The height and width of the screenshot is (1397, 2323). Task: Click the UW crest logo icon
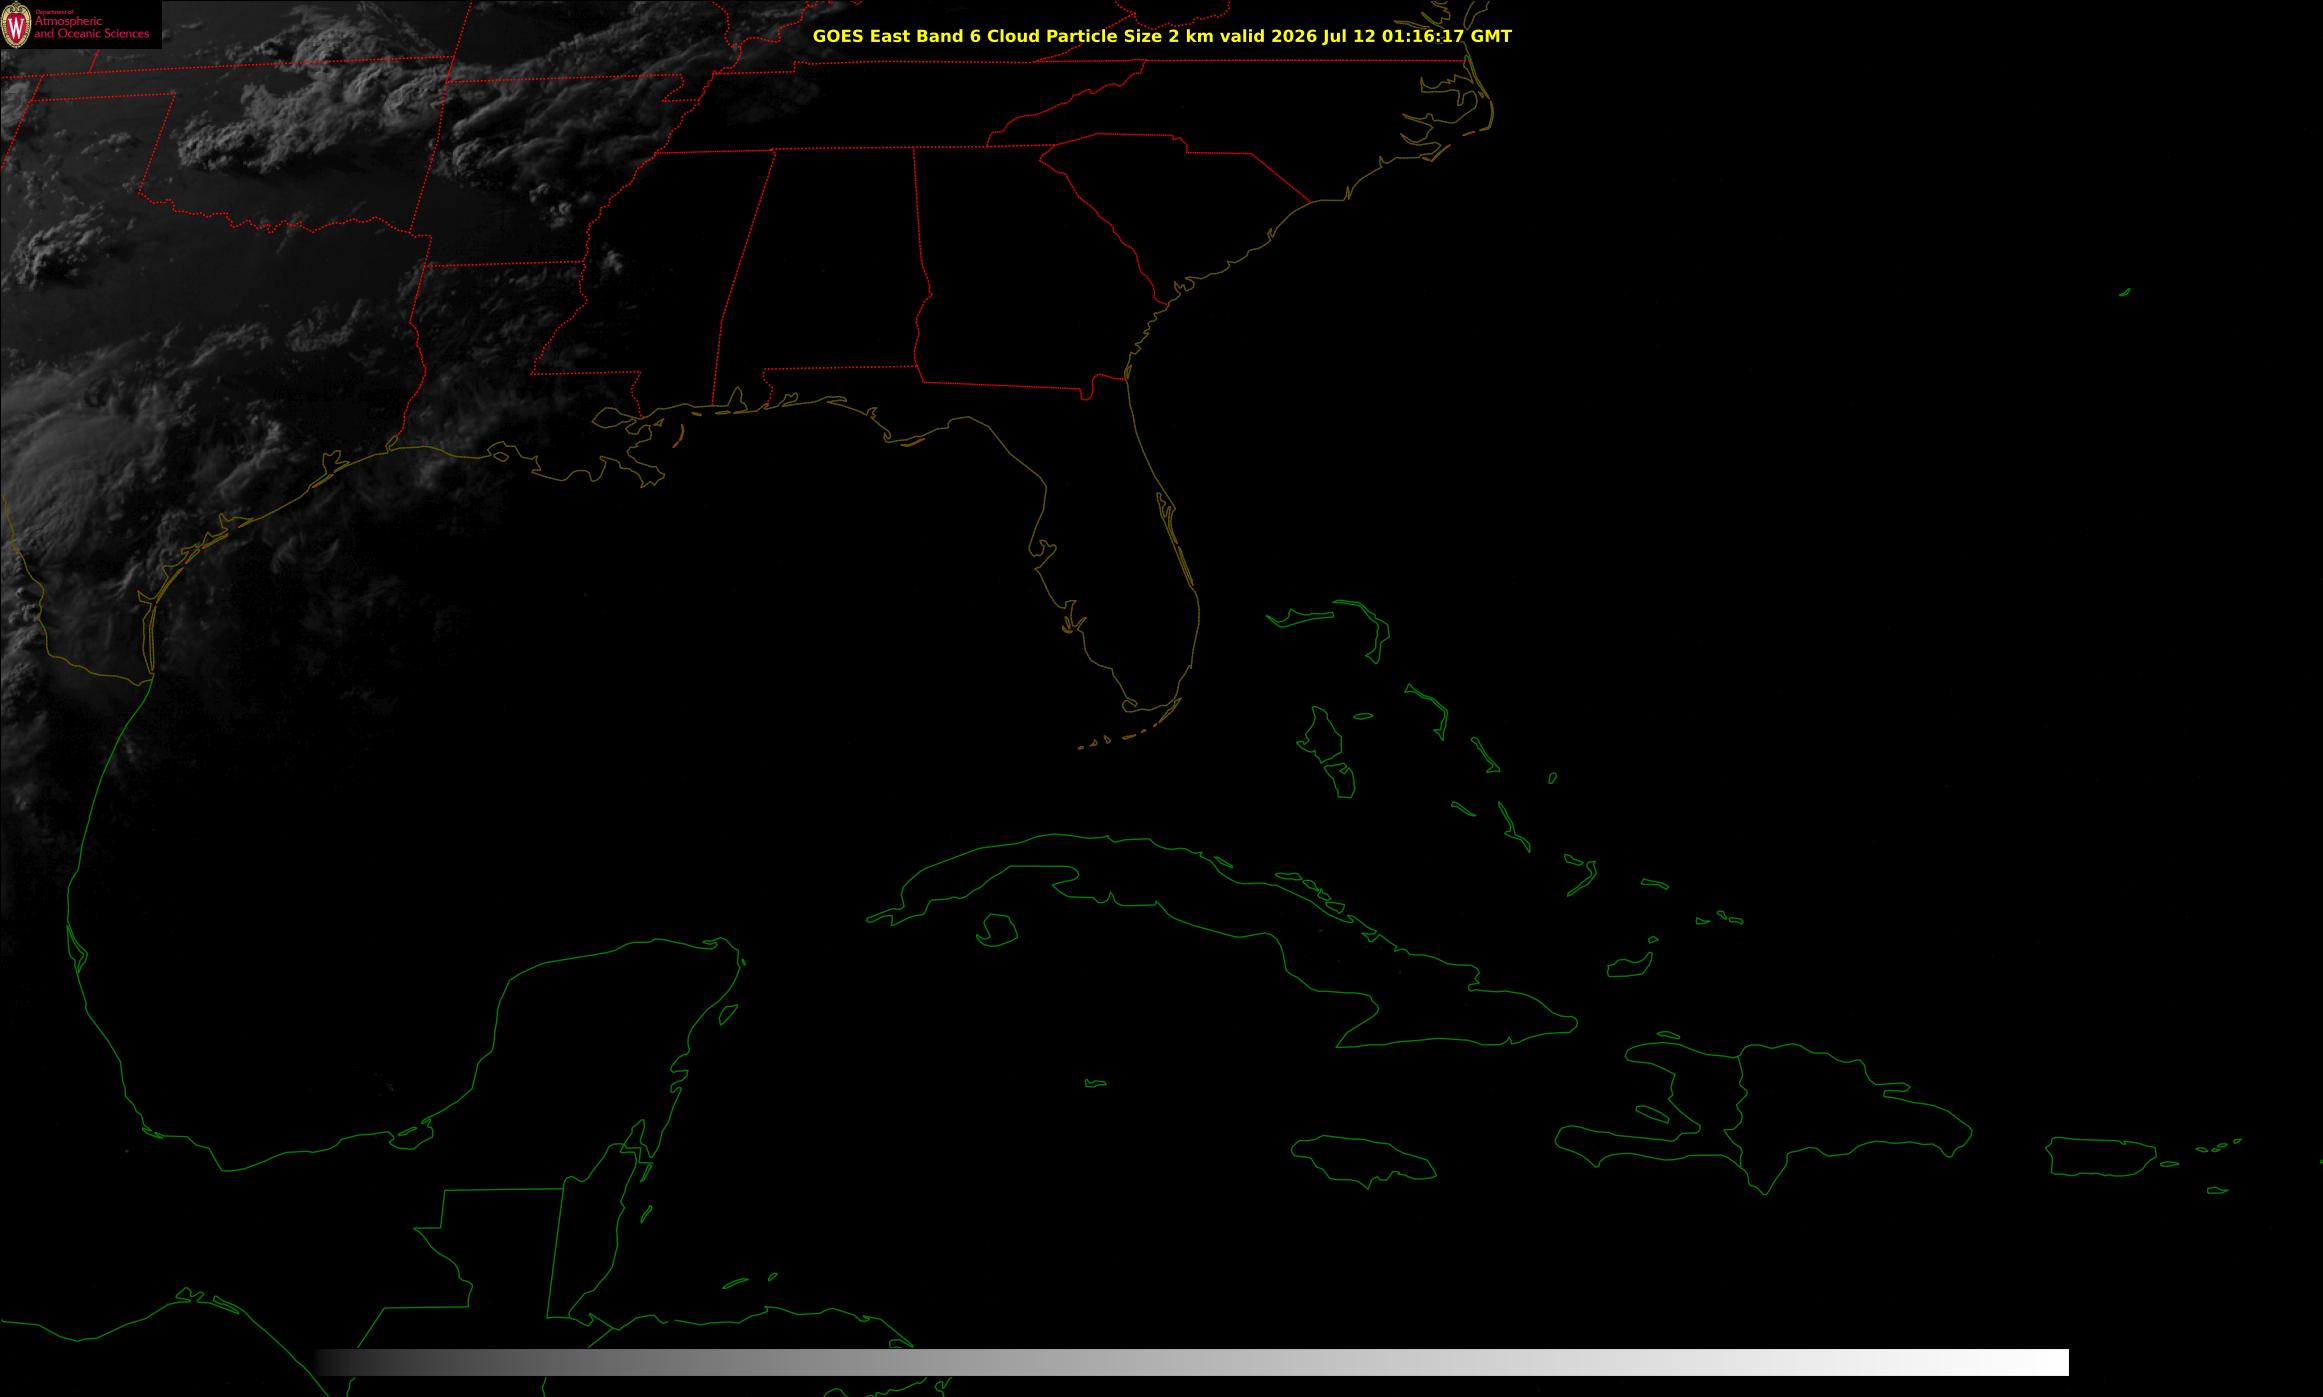tap(16, 26)
